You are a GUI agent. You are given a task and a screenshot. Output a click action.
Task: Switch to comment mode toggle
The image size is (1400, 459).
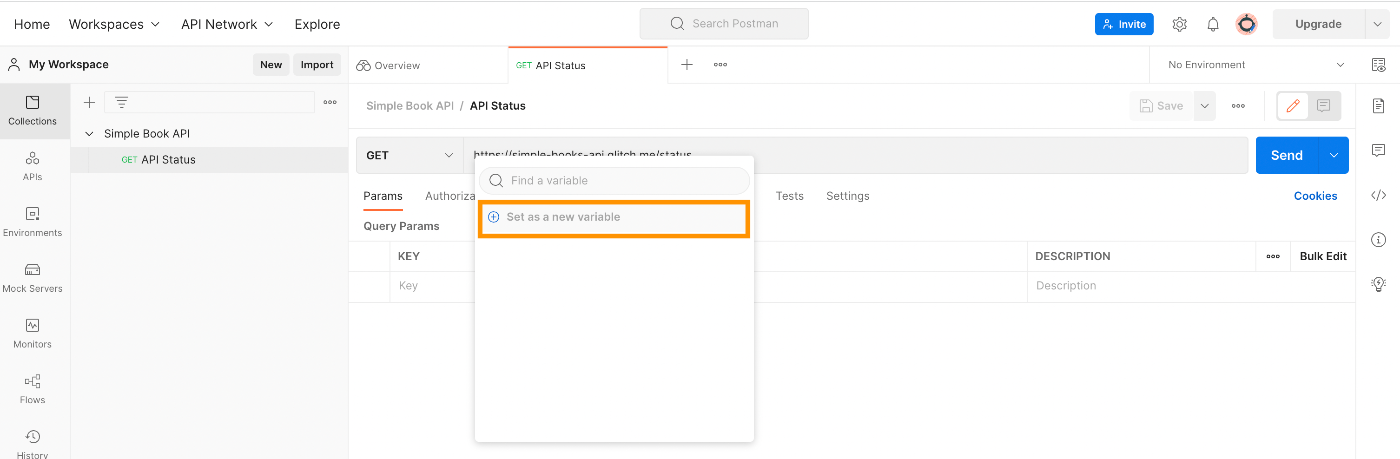[x=1323, y=105]
